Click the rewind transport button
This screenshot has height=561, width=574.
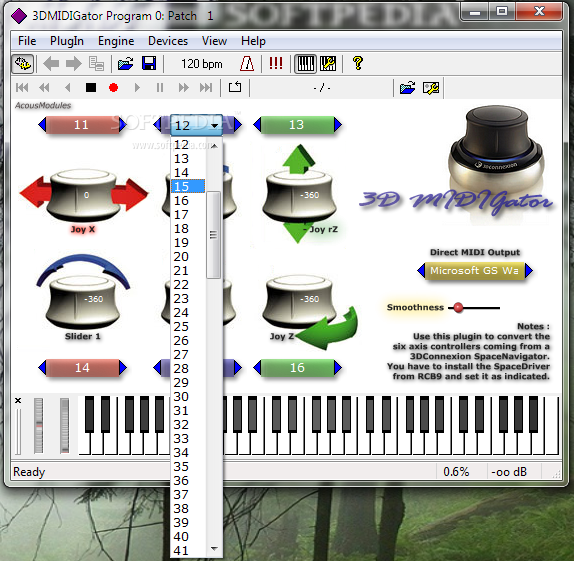(x=44, y=88)
